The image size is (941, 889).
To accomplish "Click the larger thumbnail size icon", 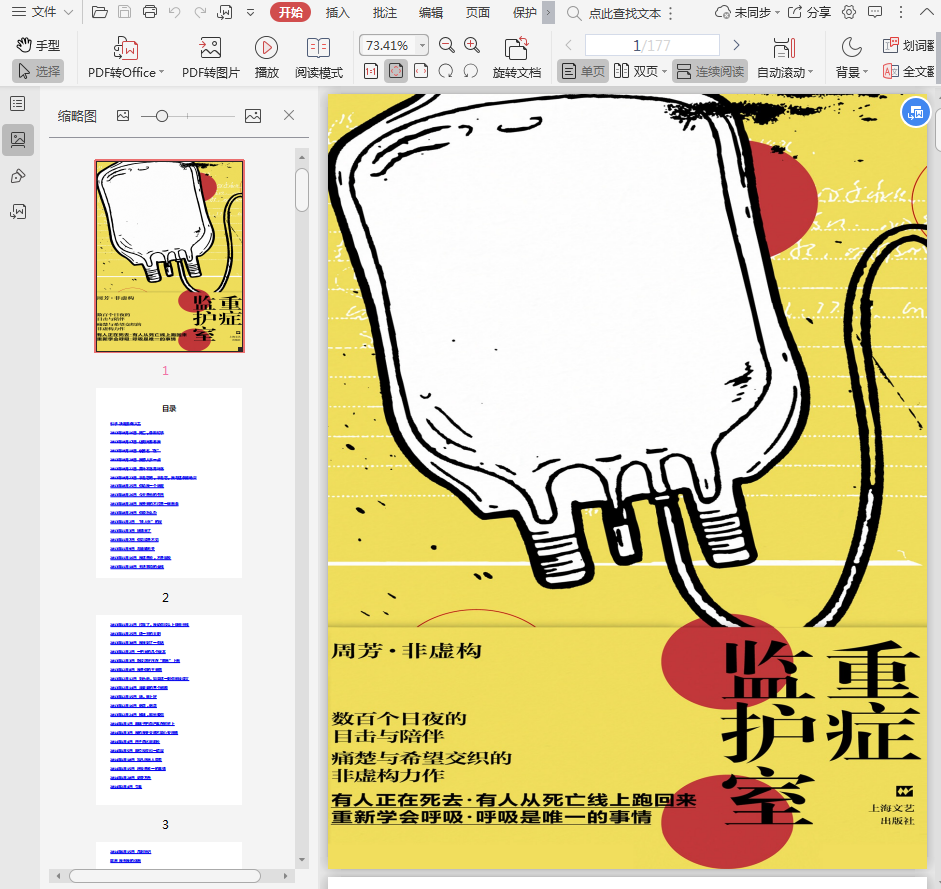I will 253,116.
